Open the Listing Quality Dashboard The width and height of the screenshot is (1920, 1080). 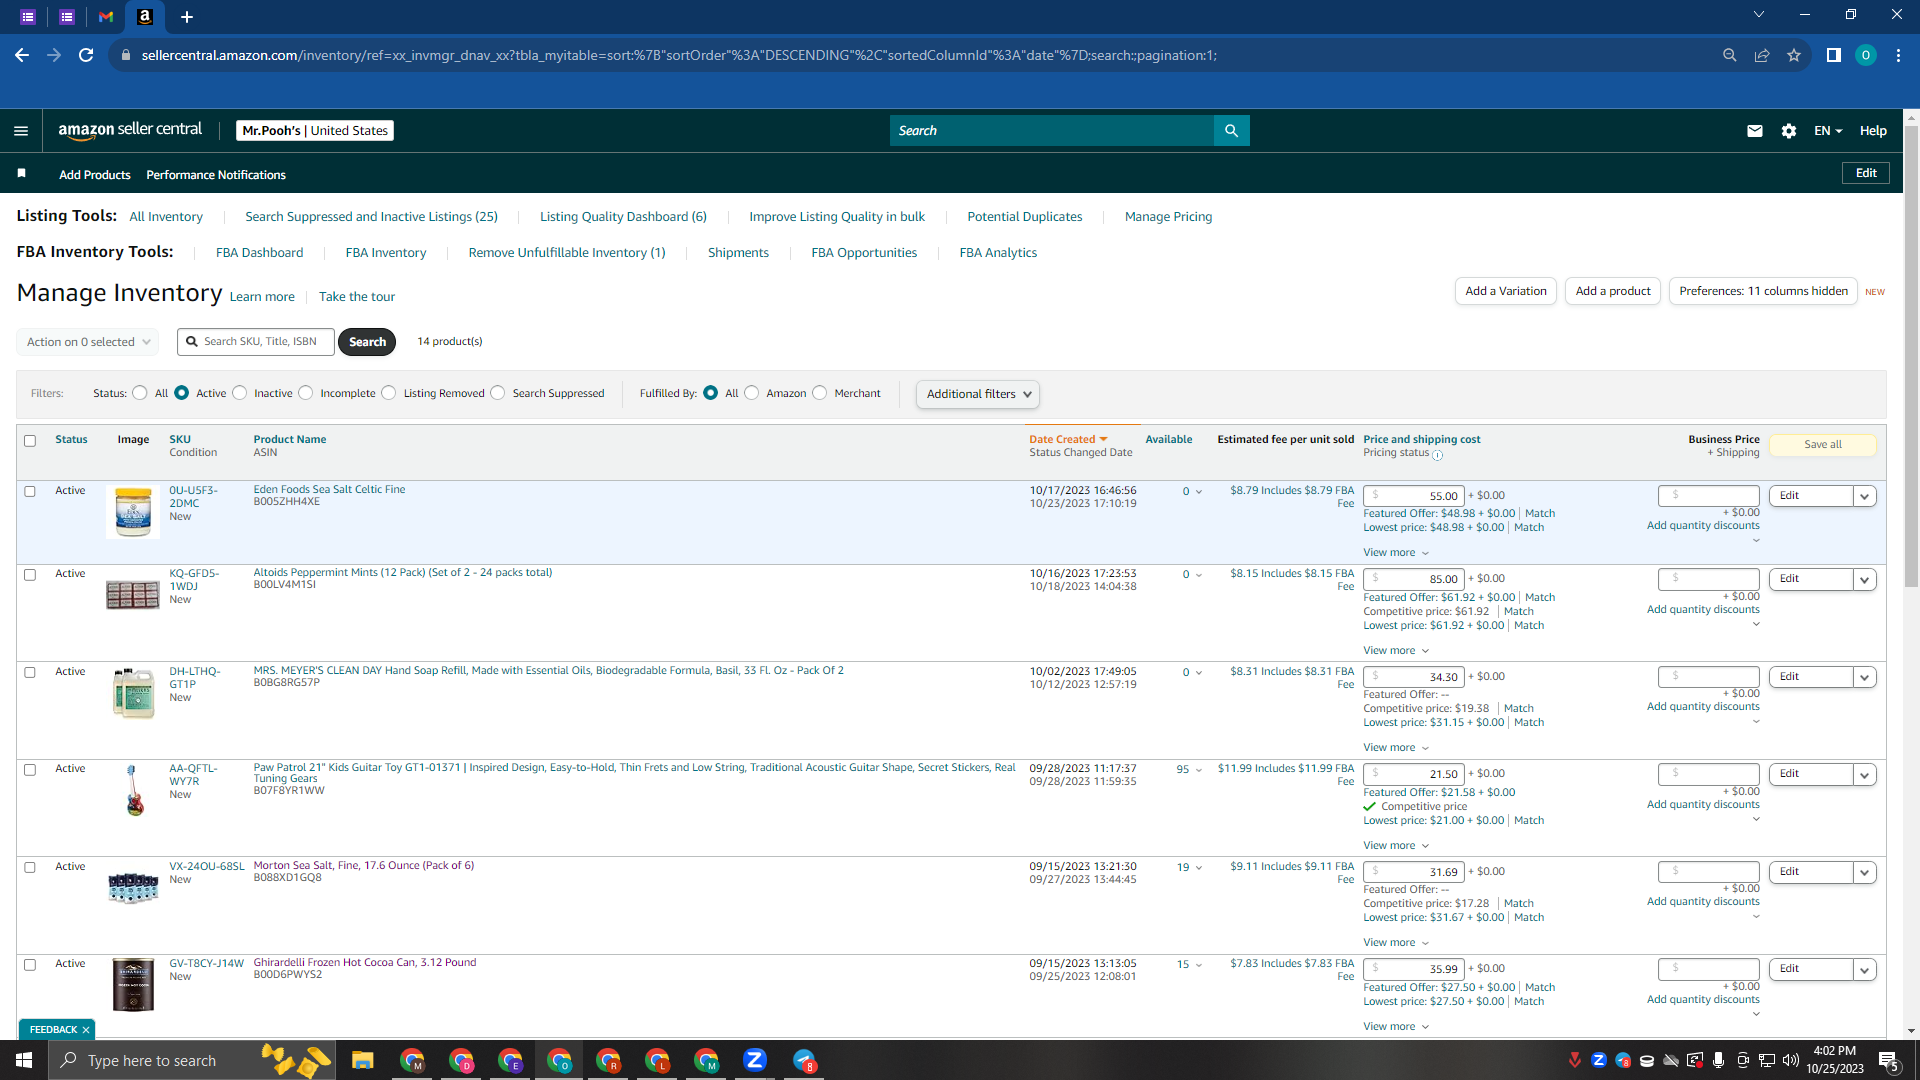pyautogui.click(x=623, y=217)
